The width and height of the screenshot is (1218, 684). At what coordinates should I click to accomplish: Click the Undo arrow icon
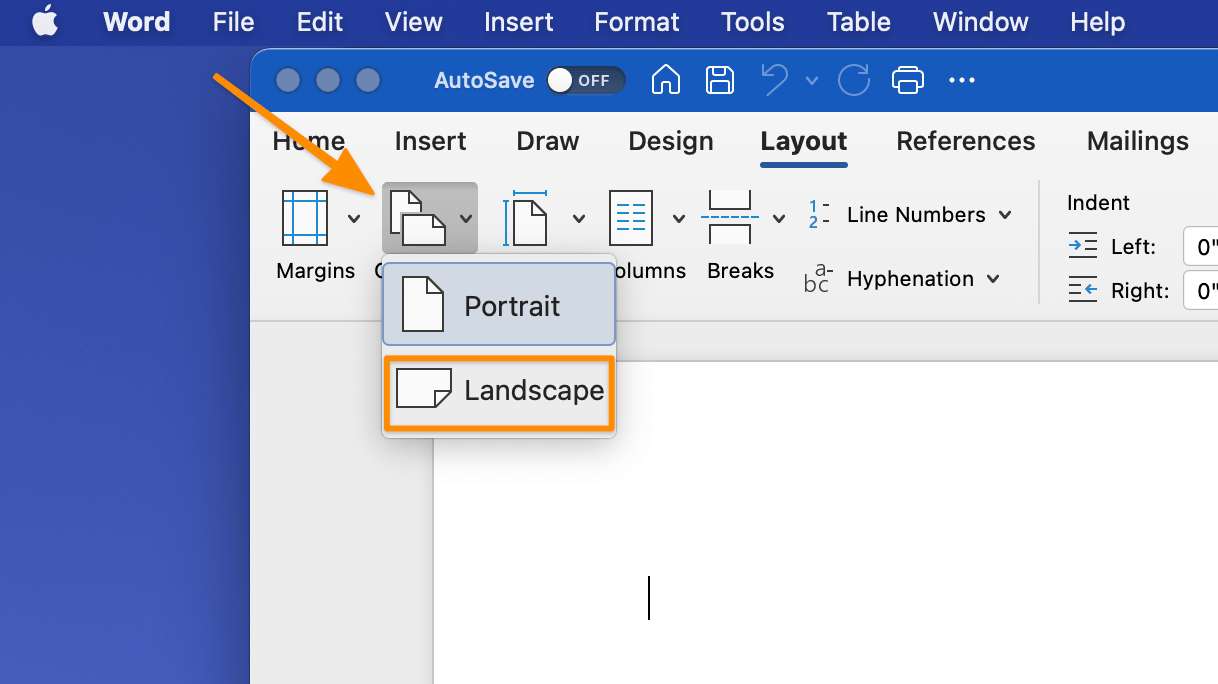point(775,80)
